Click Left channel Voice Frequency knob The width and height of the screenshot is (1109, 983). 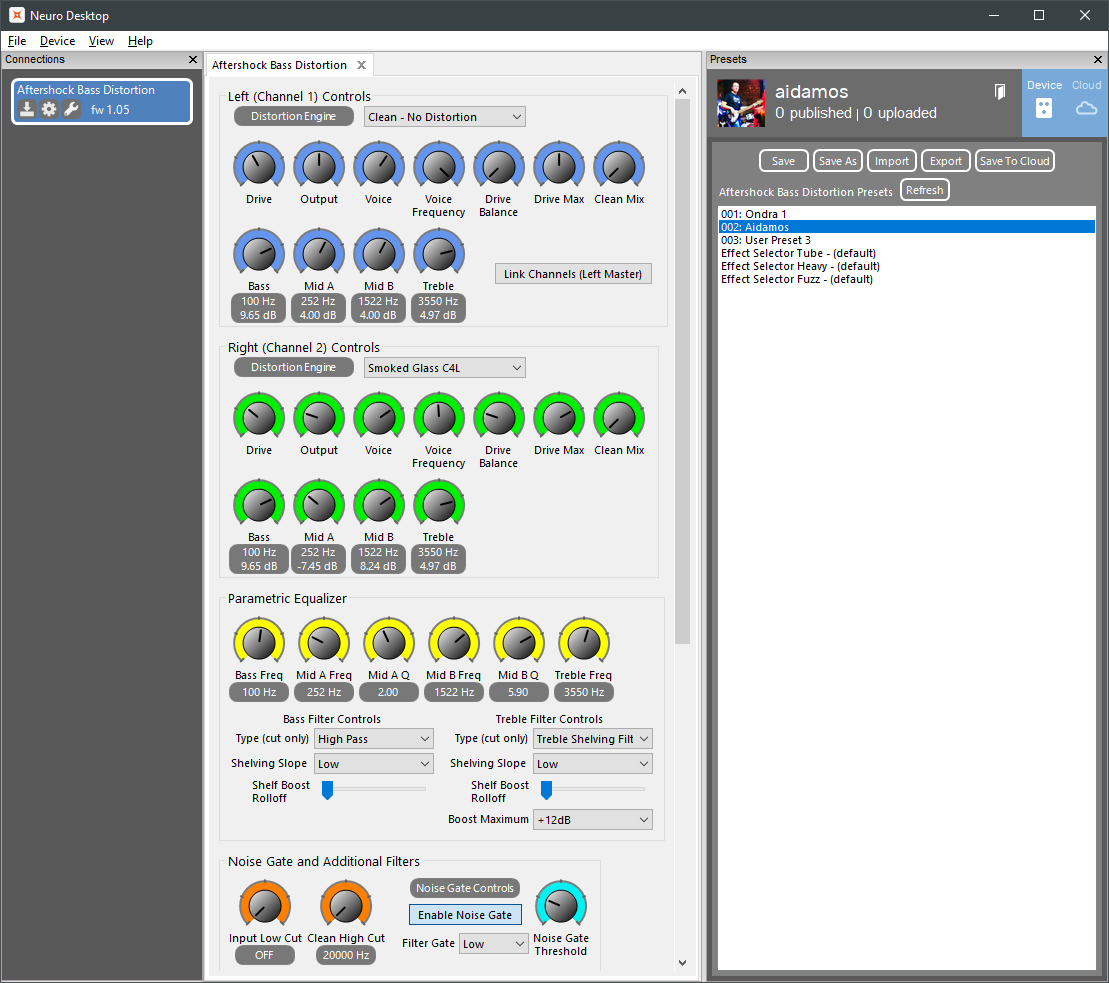[439, 168]
